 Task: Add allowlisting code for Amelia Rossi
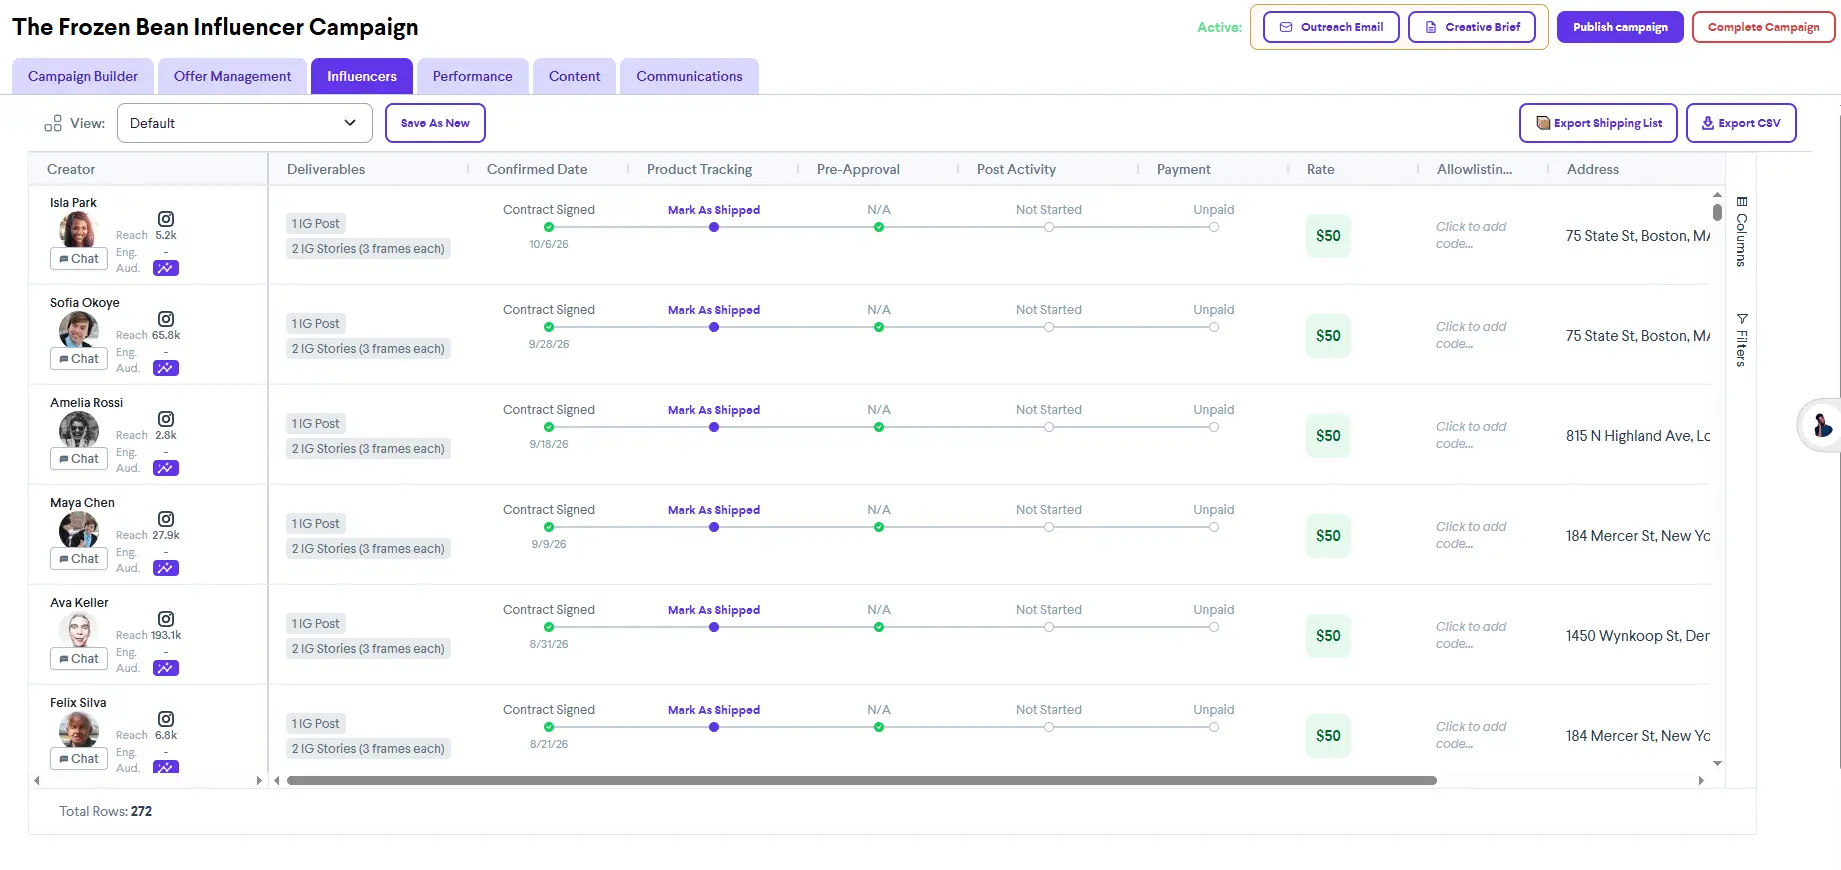coord(1471,435)
